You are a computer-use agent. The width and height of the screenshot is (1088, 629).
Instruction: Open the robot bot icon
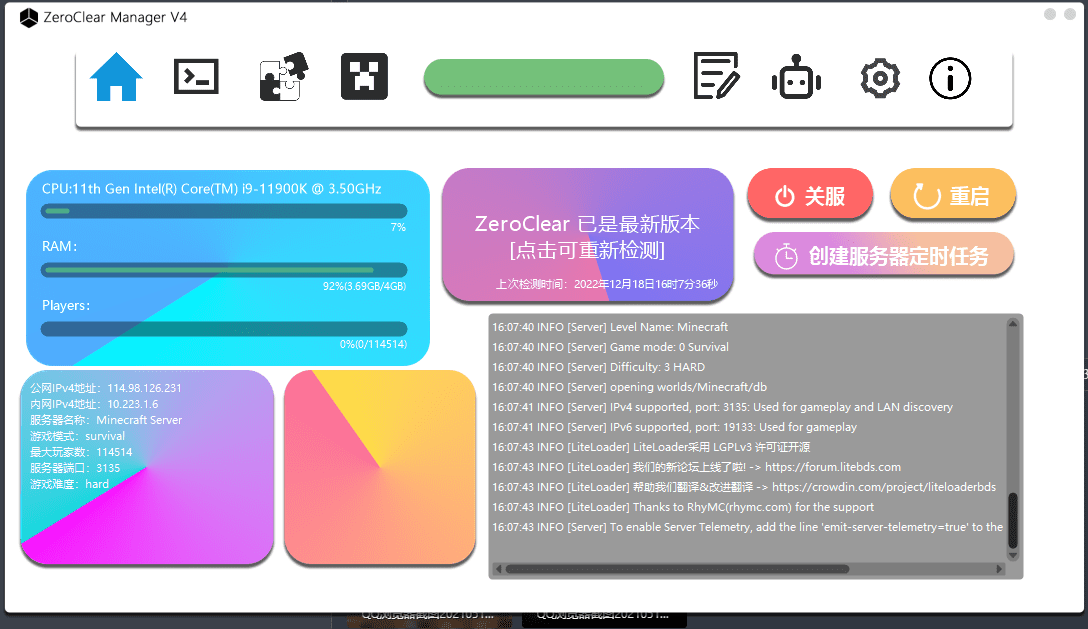pos(796,77)
